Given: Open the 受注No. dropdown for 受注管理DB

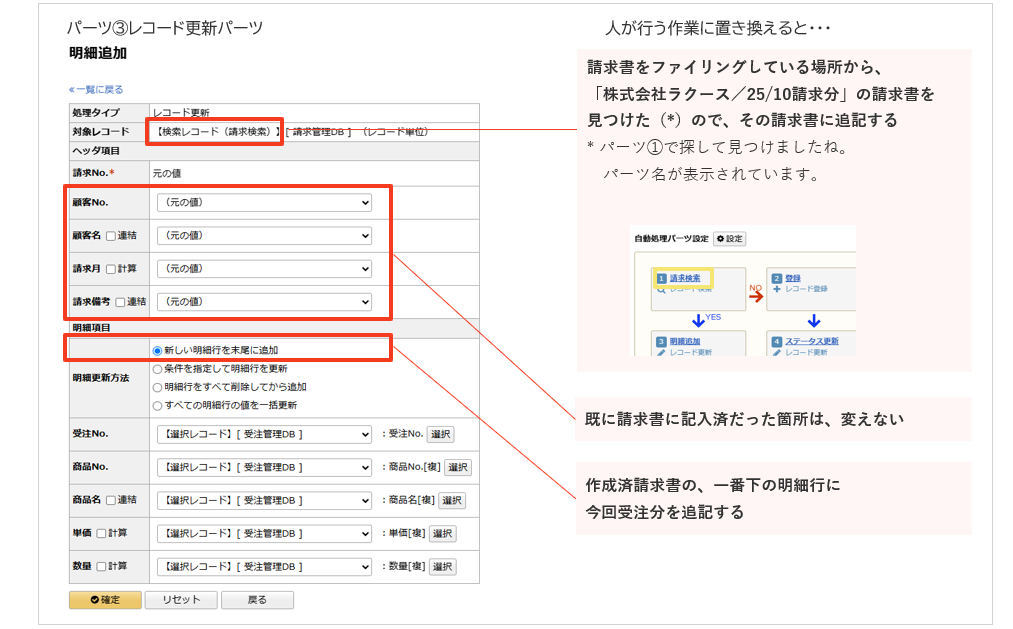Looking at the screenshot, I should tap(264, 433).
